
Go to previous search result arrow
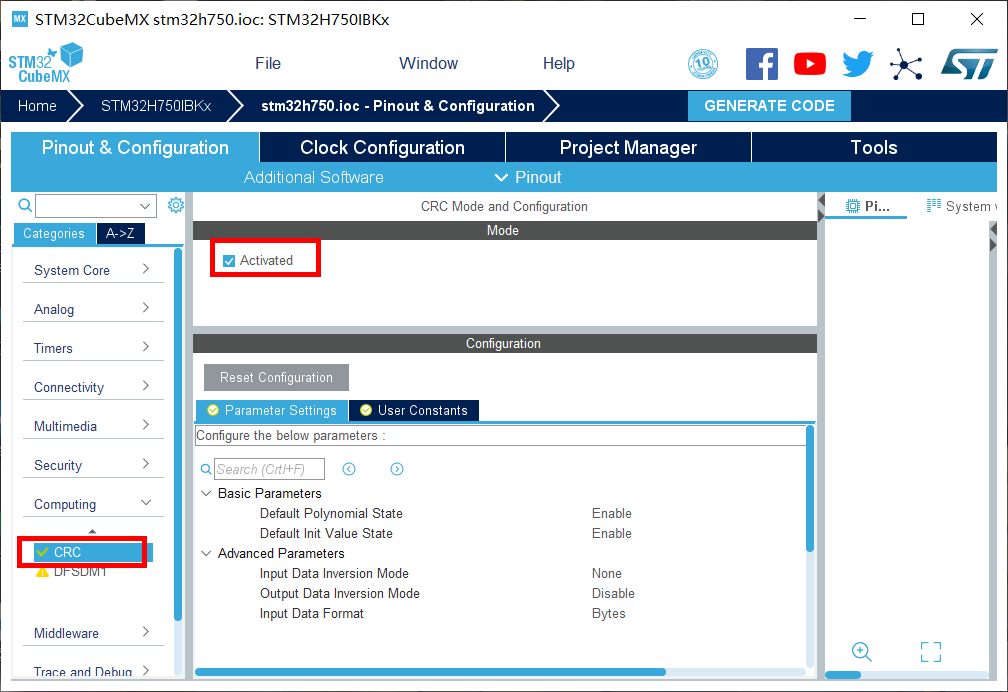coord(349,469)
